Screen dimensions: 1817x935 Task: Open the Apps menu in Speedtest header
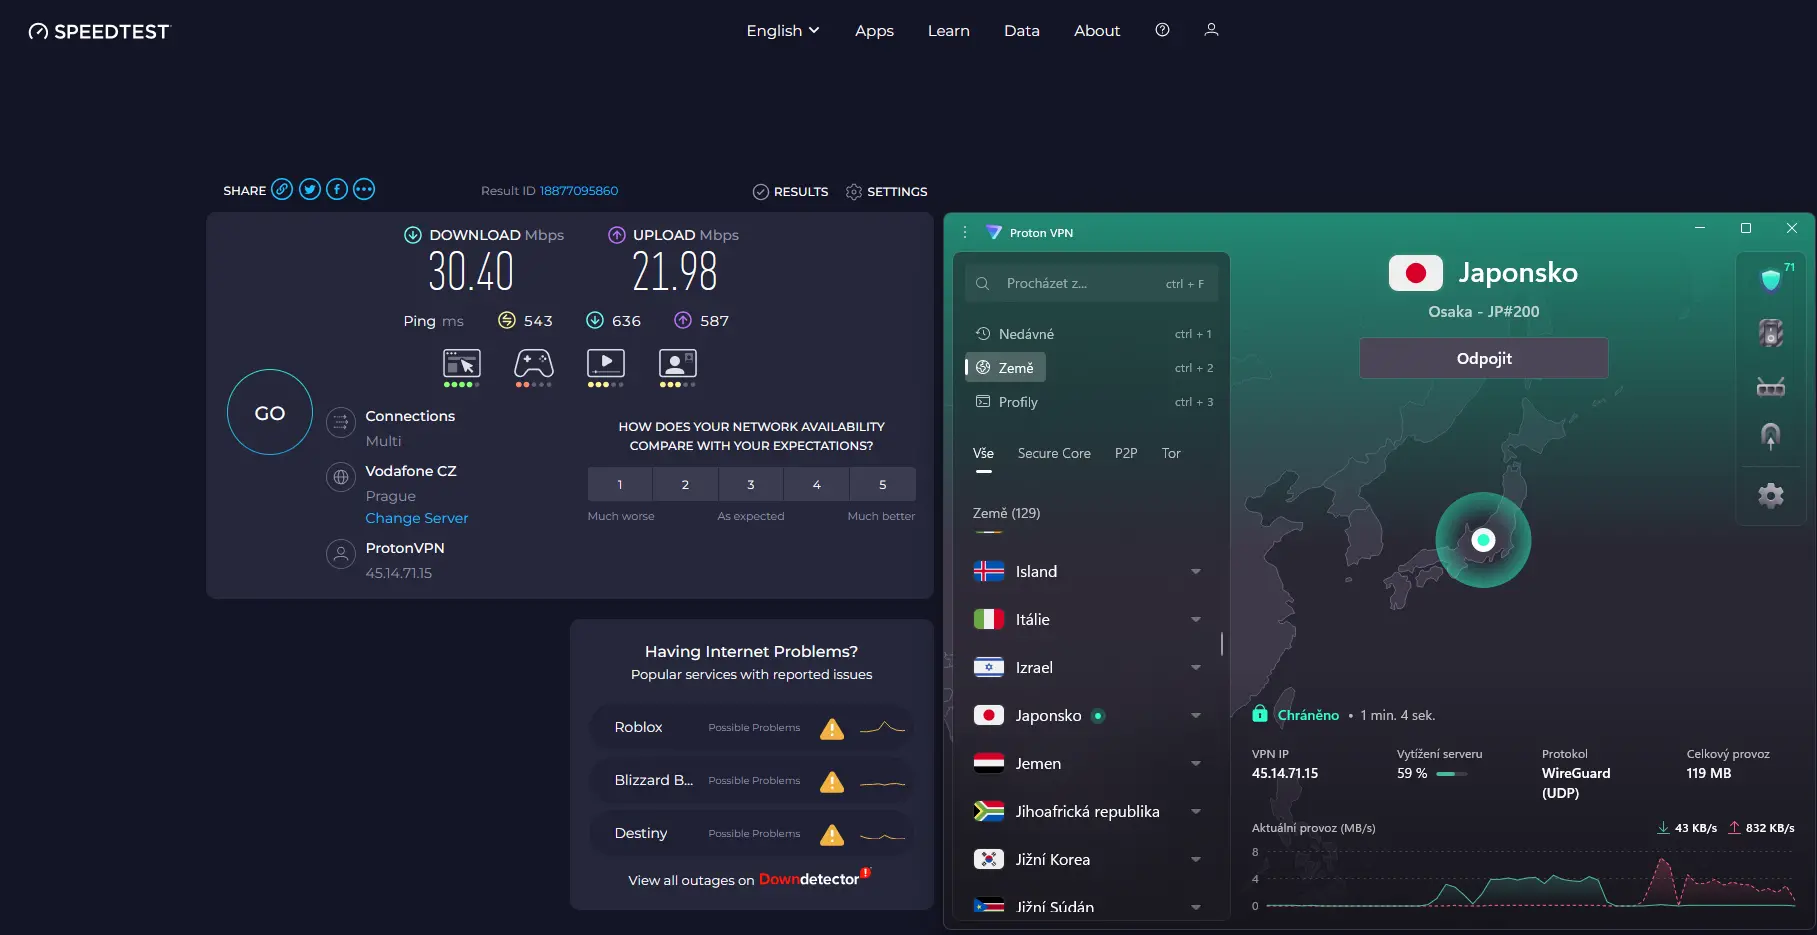click(873, 30)
